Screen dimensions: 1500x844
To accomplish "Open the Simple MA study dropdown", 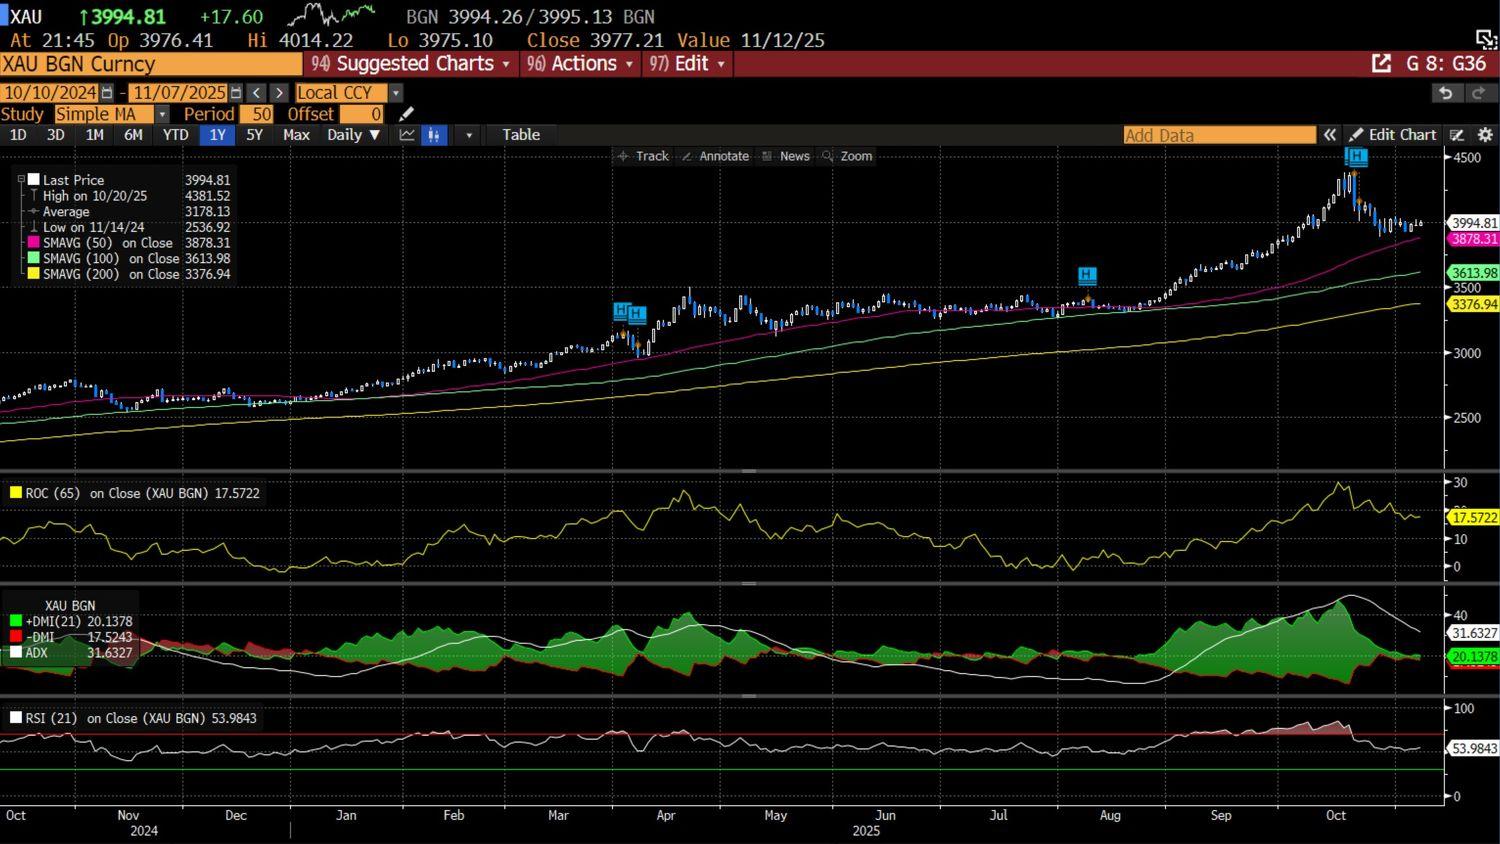I will click(x=162, y=114).
